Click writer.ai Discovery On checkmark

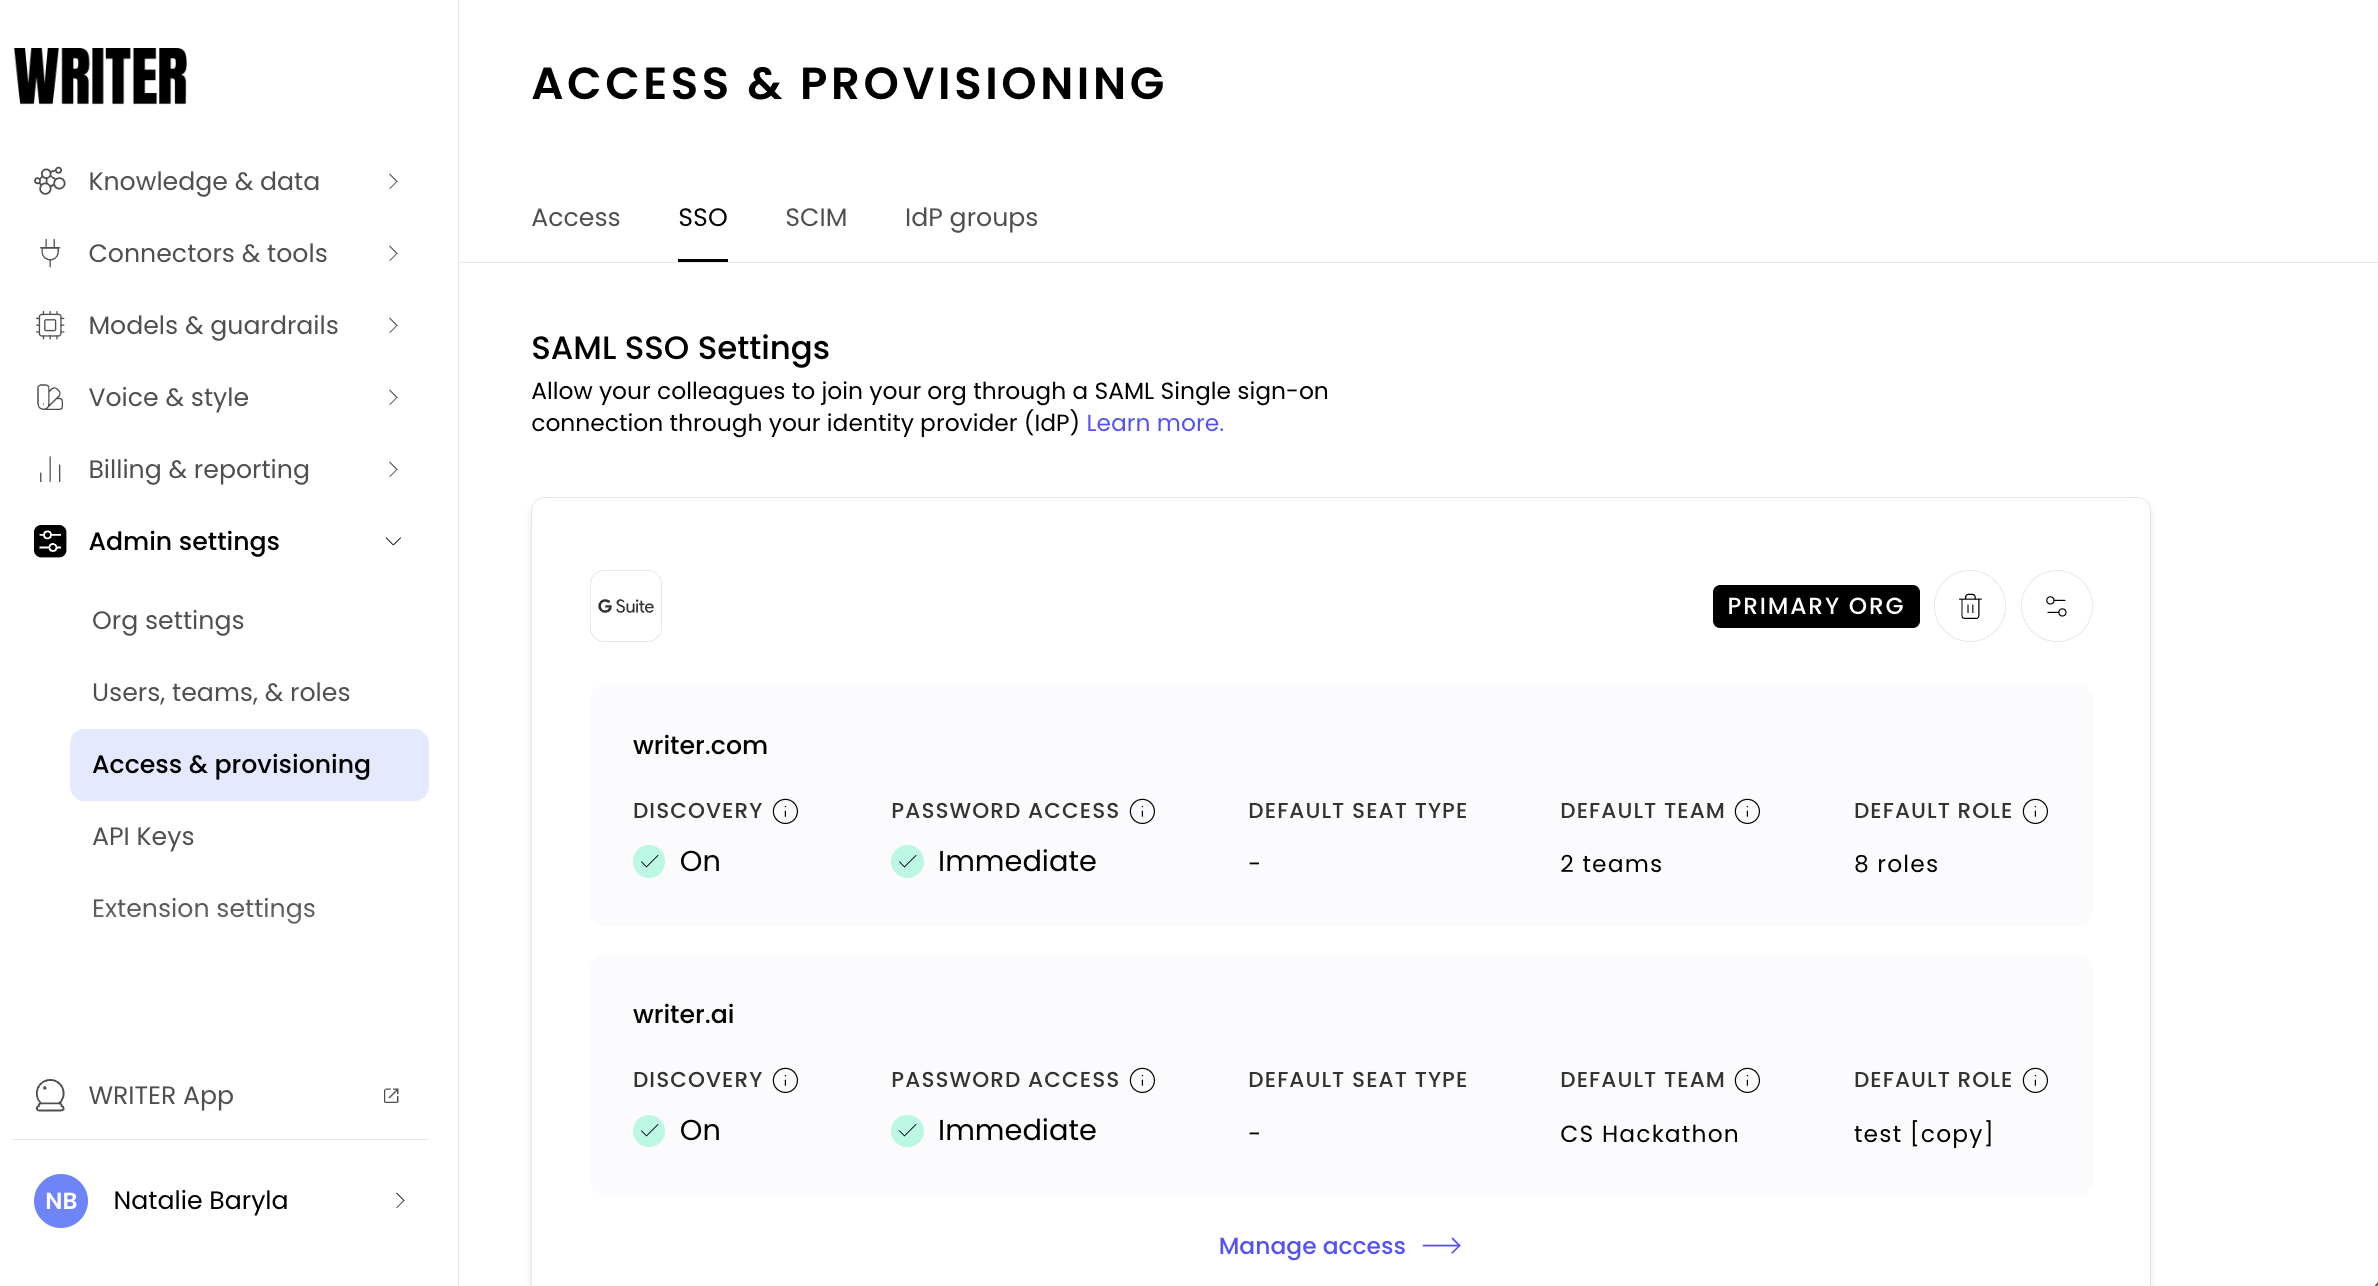[649, 1130]
